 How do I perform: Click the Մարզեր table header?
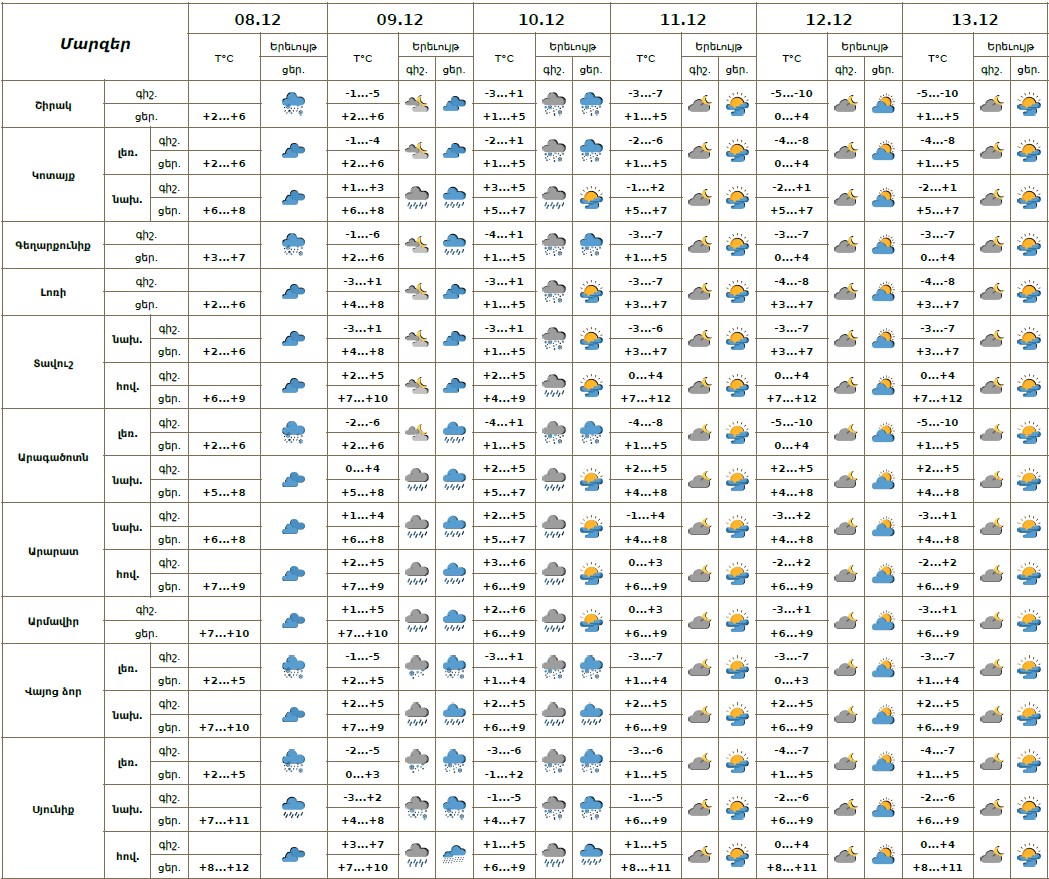coord(95,43)
